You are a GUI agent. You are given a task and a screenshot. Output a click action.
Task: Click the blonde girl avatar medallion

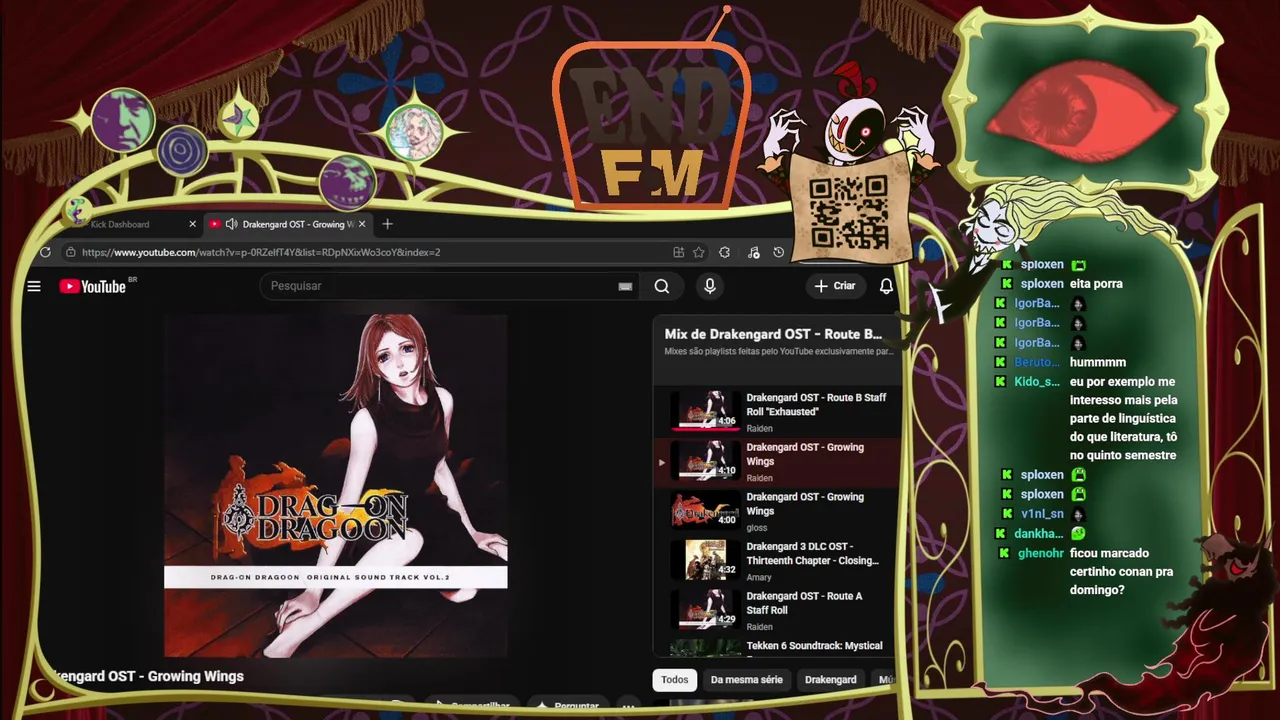tap(415, 132)
